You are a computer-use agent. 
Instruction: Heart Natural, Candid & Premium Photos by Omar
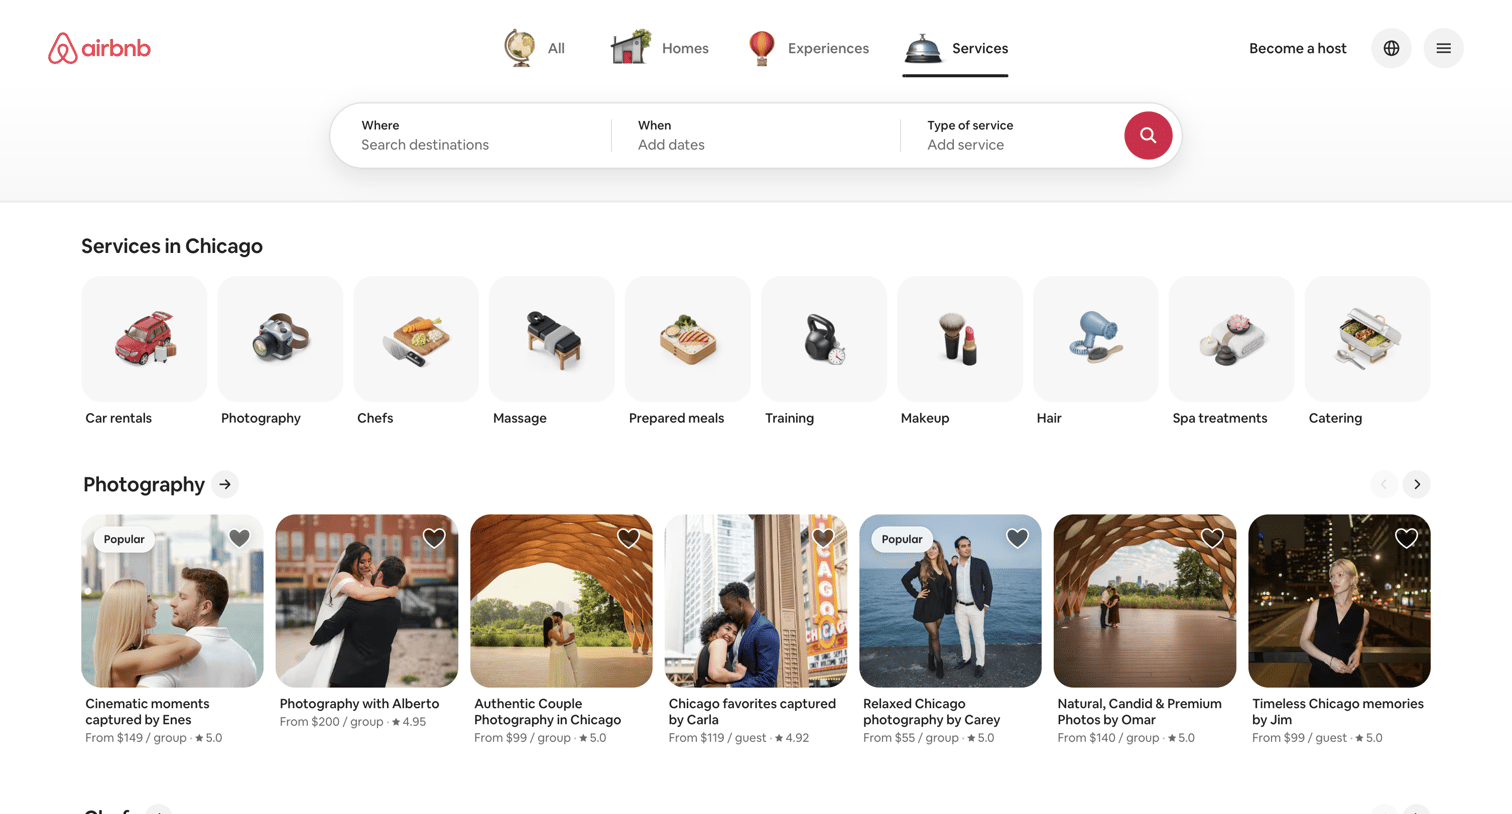[1212, 538]
